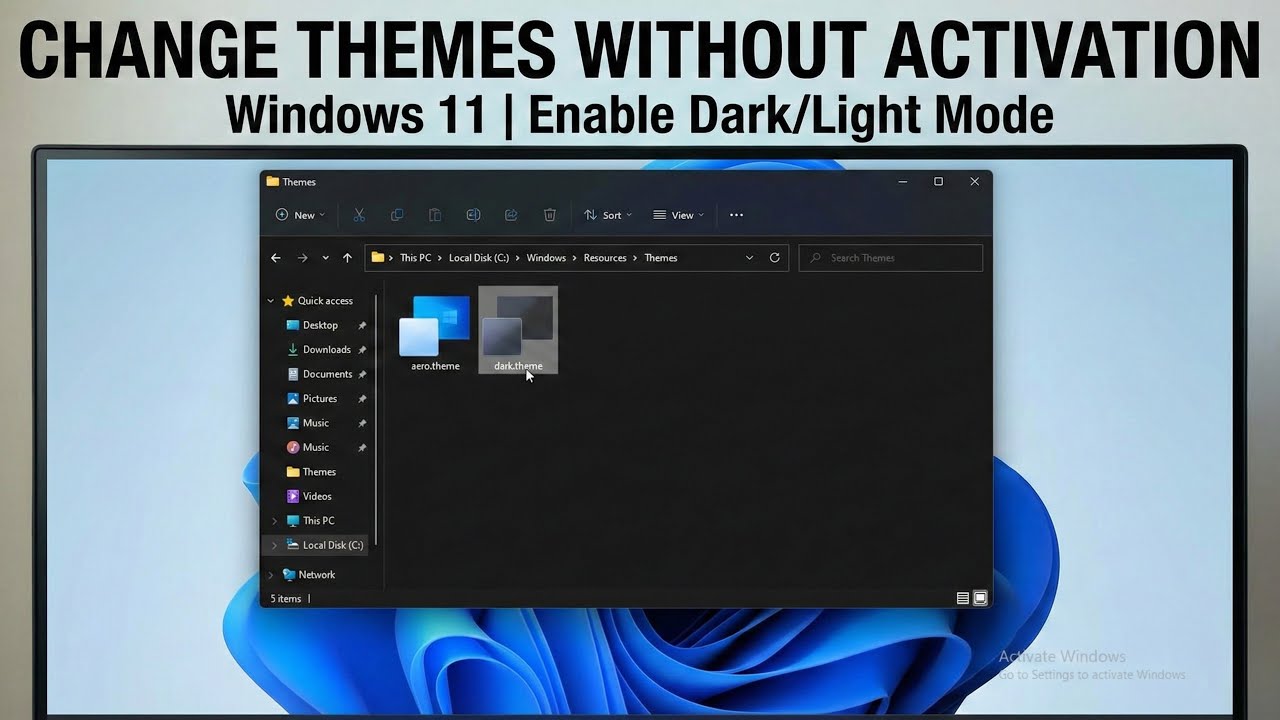Expand This PC tree node

tap(274, 521)
